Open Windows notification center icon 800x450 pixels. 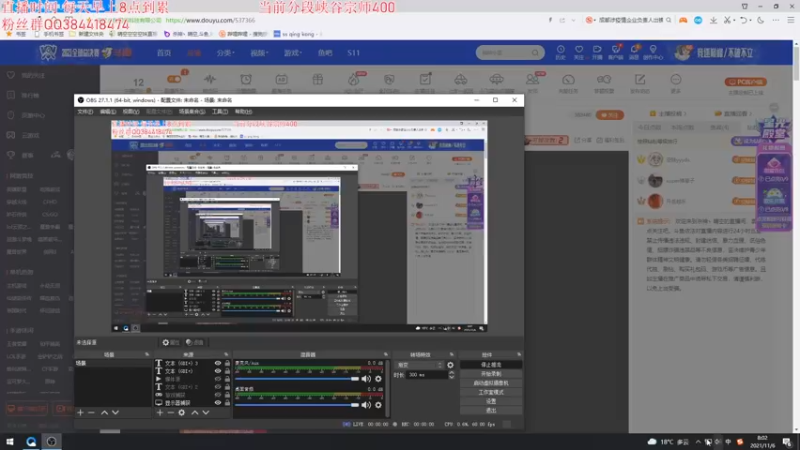tap(787, 442)
